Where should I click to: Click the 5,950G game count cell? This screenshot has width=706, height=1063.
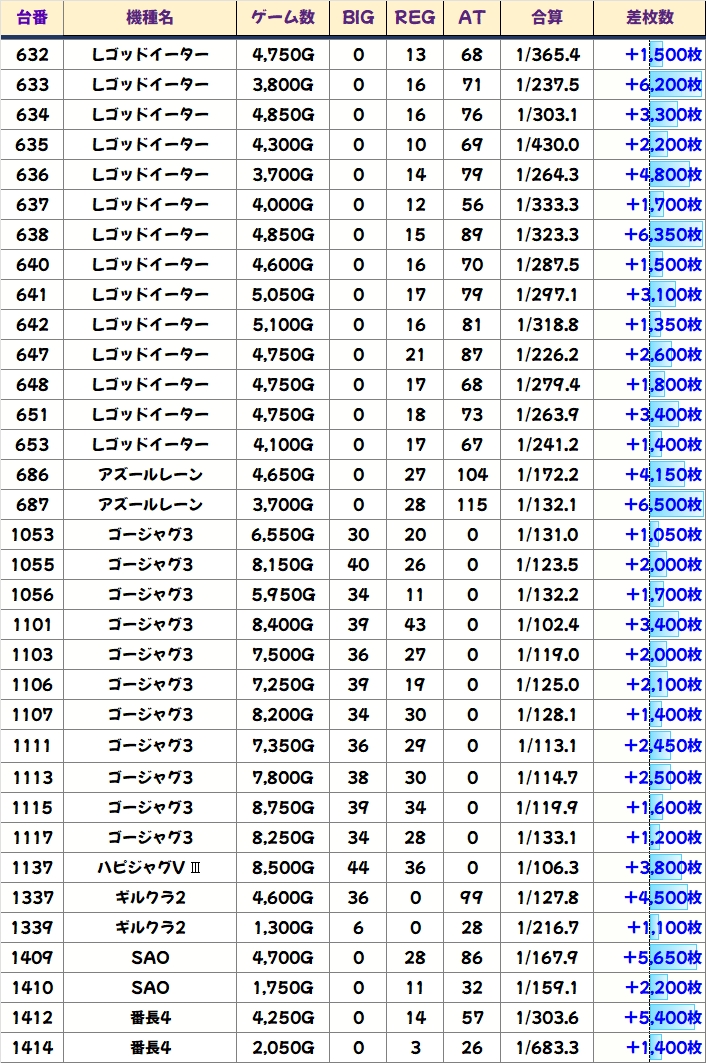[x=283, y=595]
